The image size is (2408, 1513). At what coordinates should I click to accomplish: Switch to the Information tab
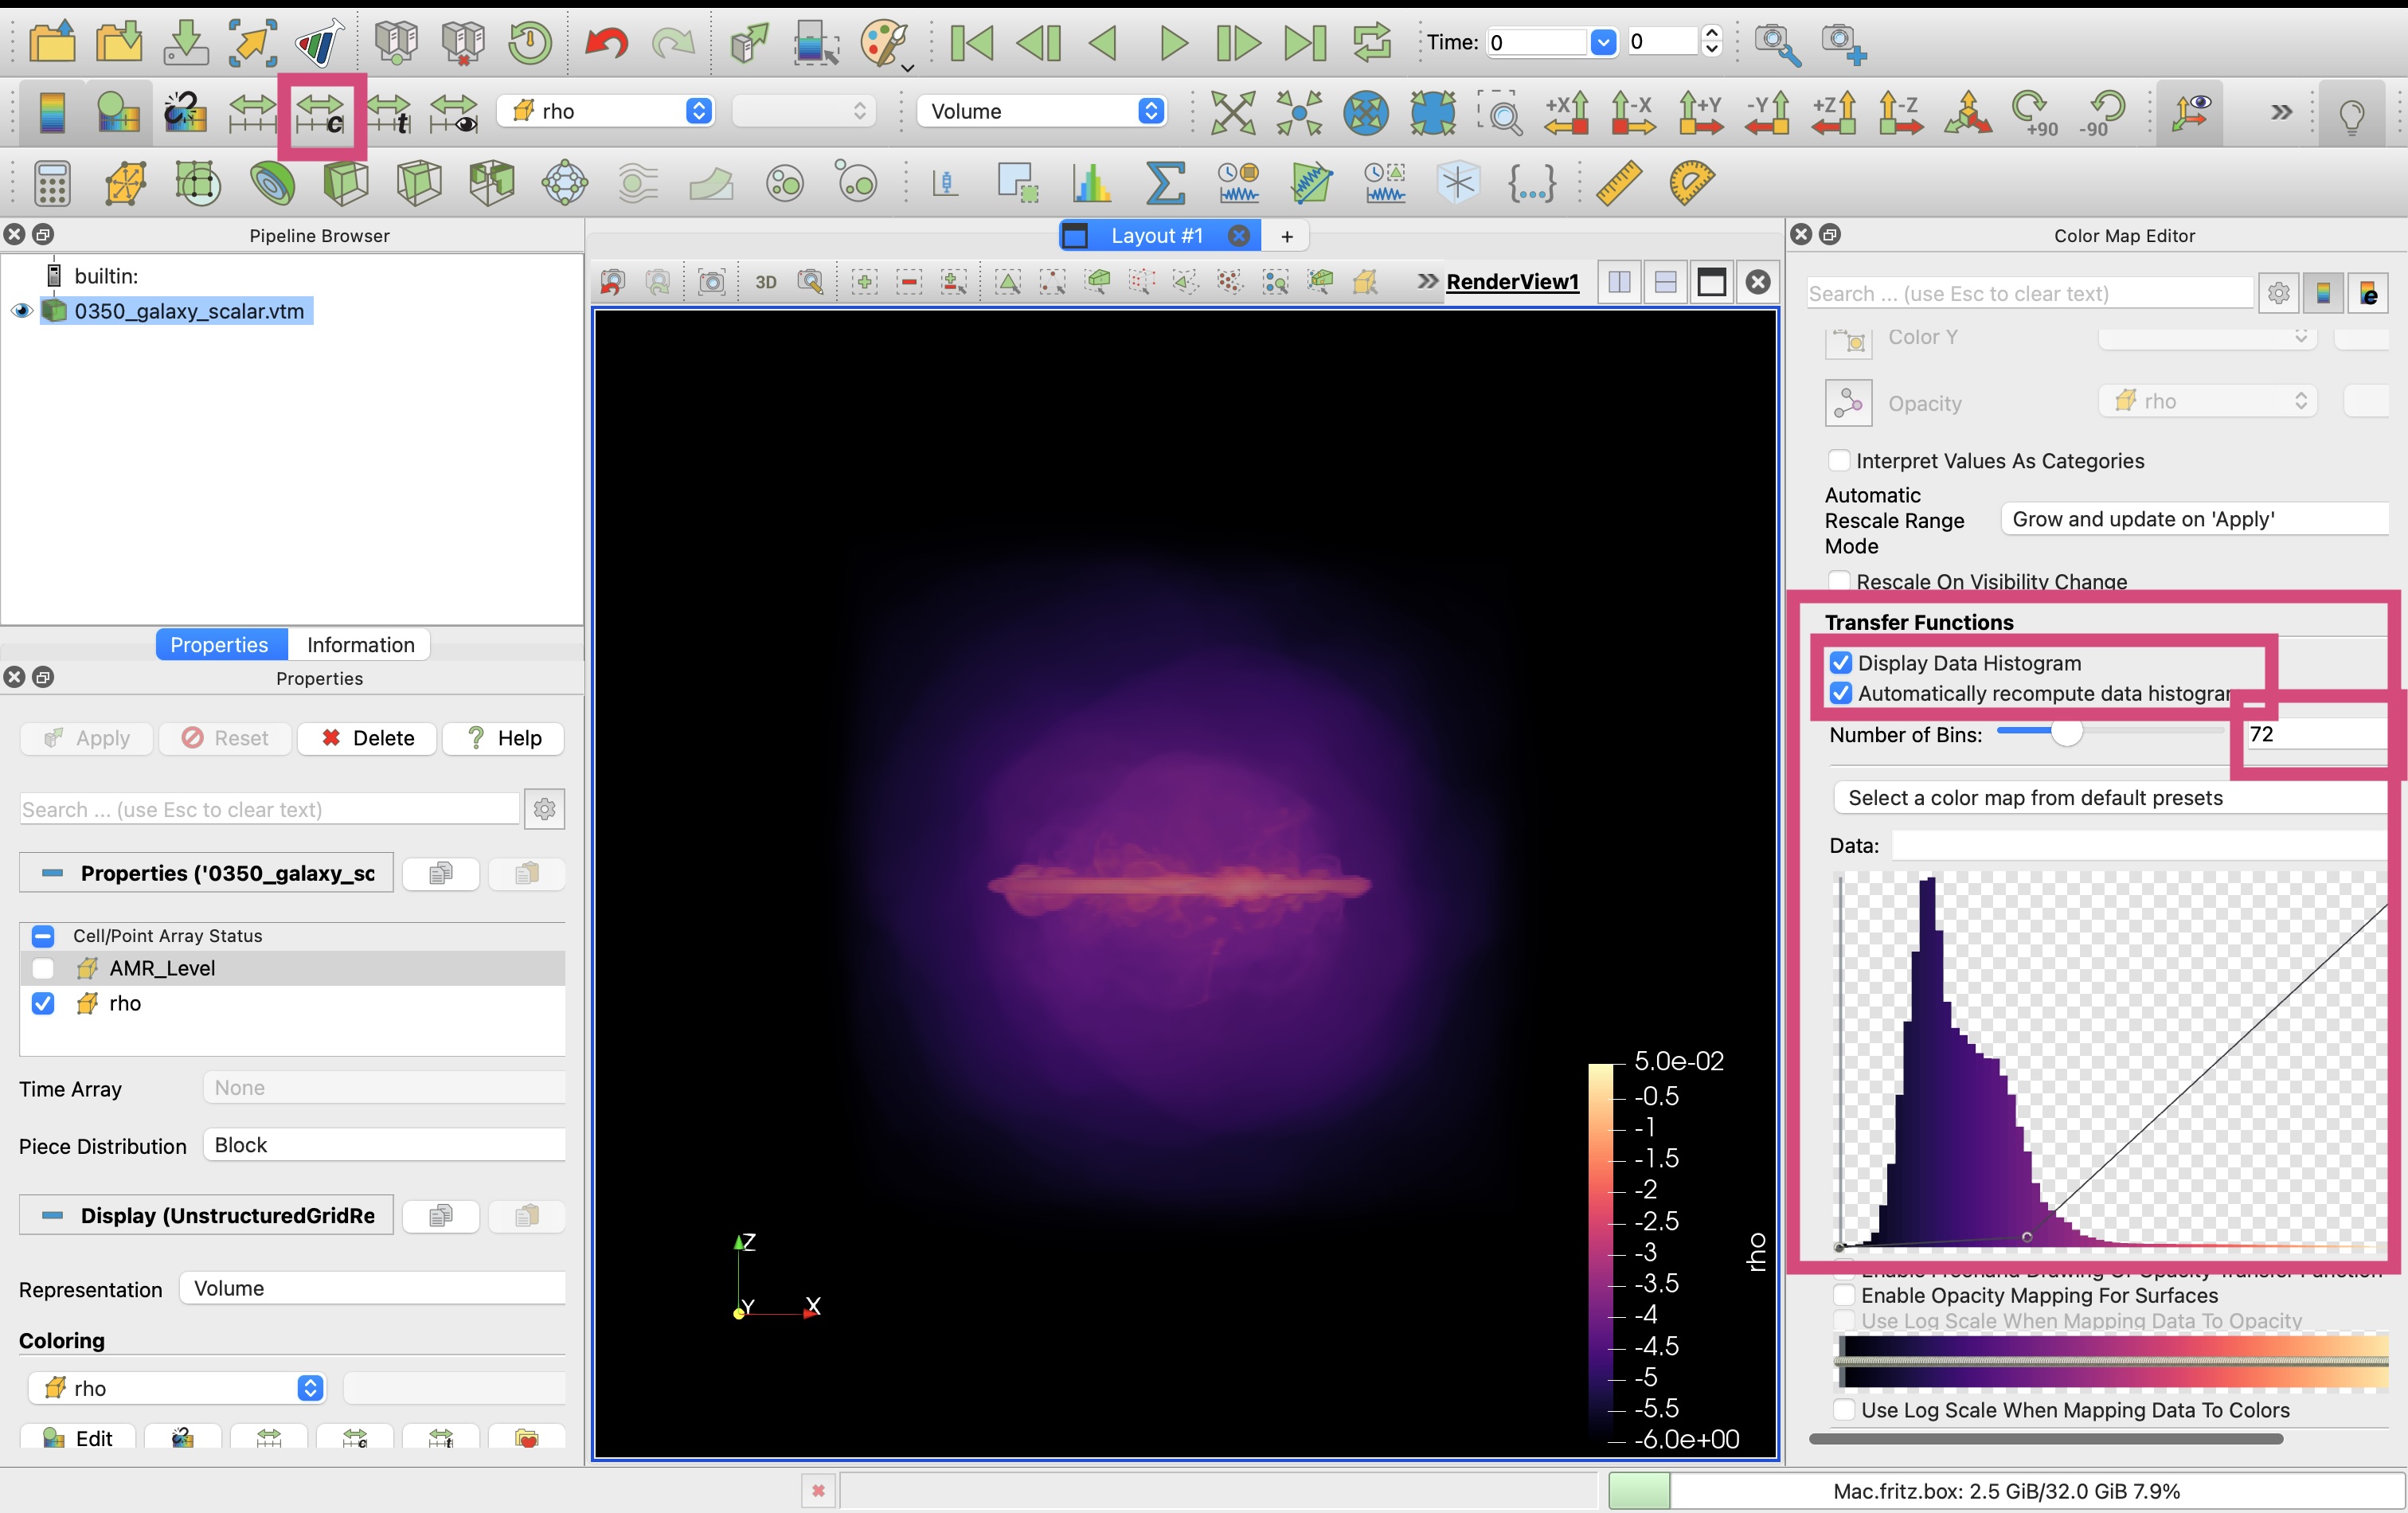tap(360, 645)
